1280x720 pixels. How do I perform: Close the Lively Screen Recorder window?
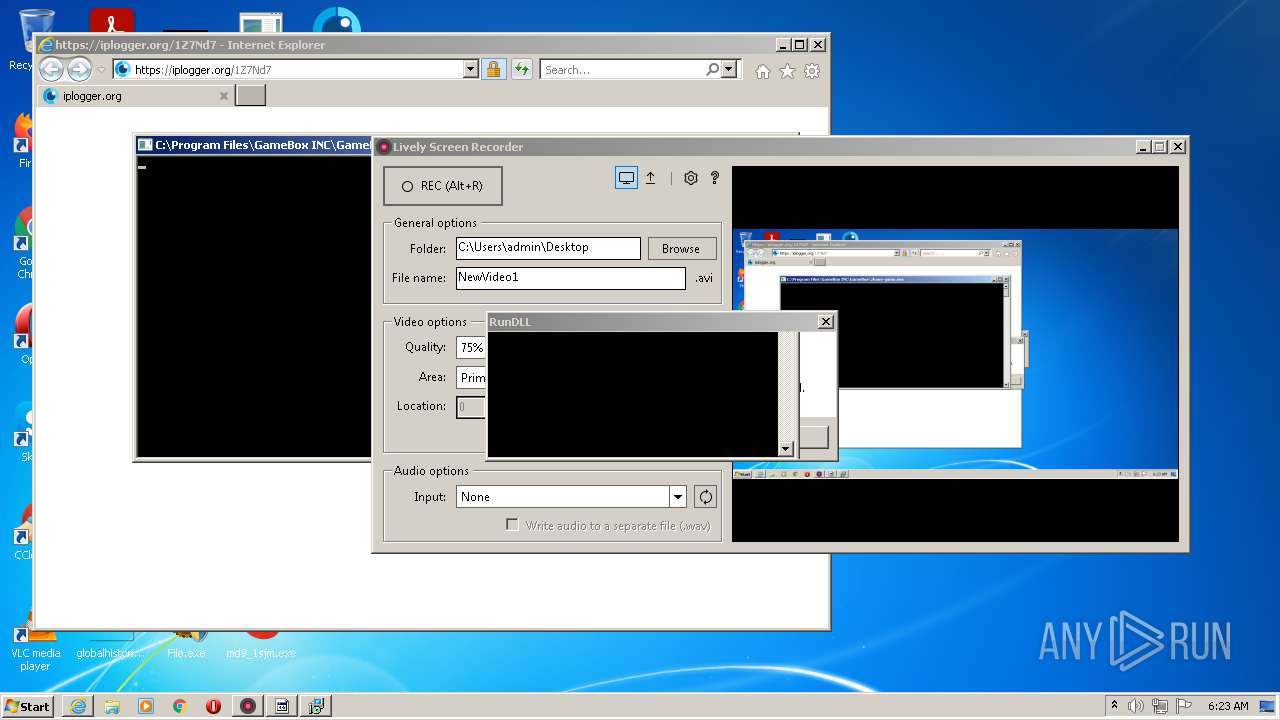click(1178, 147)
